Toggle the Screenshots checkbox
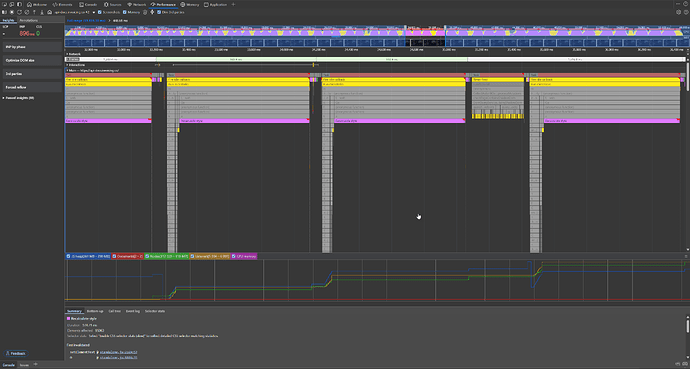Screen dimensions: 690x369 (x=99, y=12)
